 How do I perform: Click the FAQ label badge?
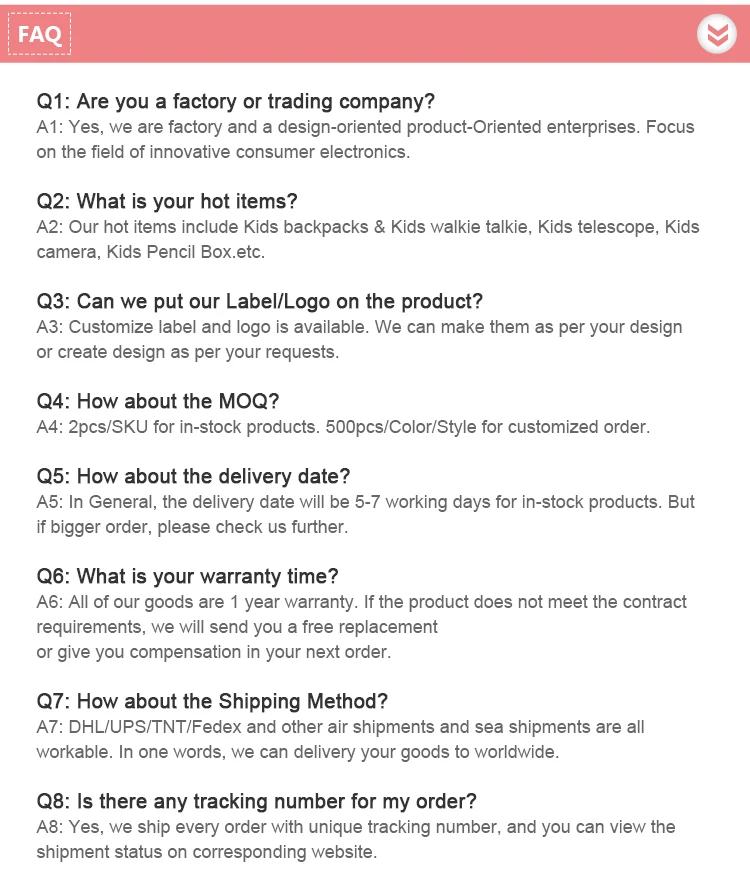point(40,34)
